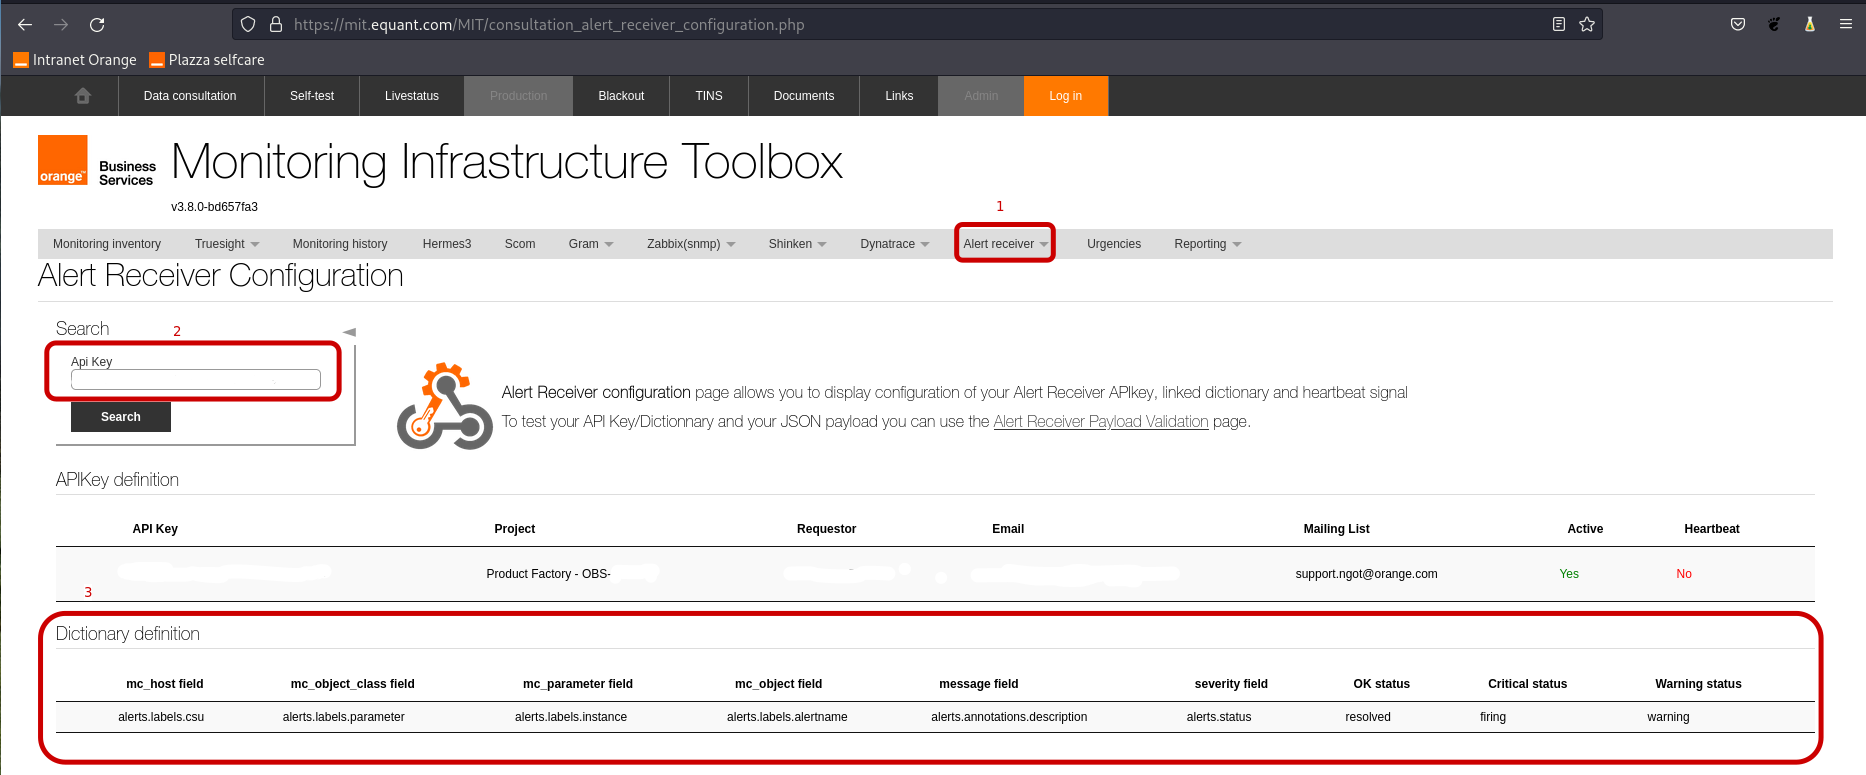Bookmark this page with the star
The width and height of the screenshot is (1866, 775).
click(x=1587, y=24)
